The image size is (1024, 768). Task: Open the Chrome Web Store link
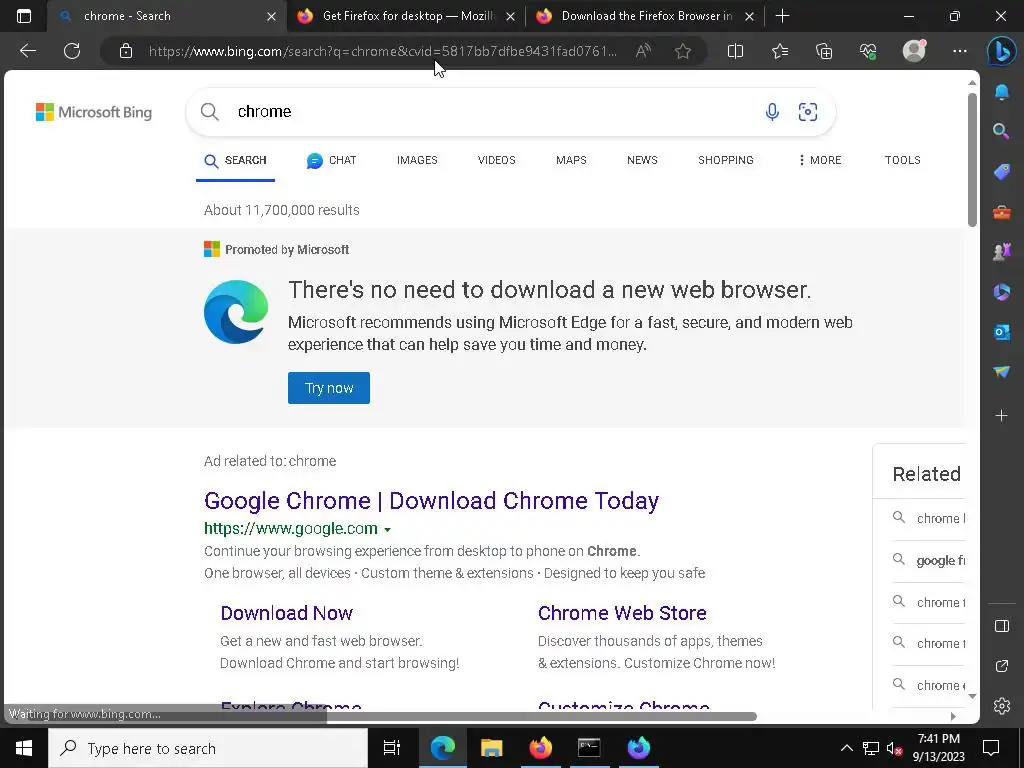point(622,613)
